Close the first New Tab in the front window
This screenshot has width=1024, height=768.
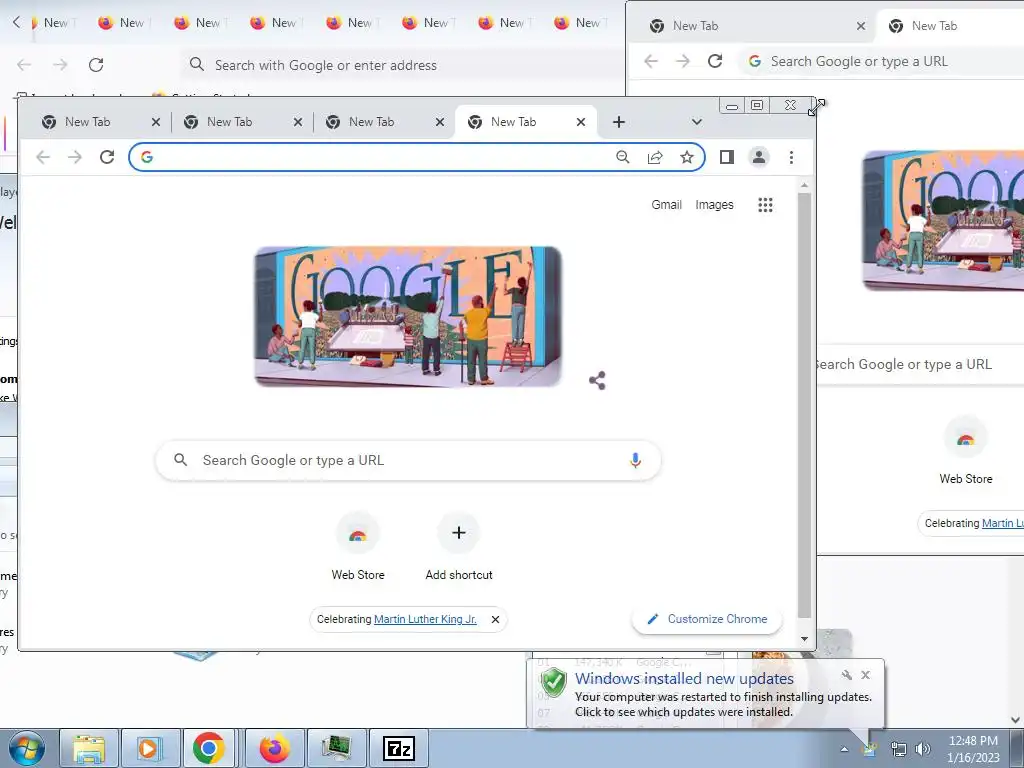click(x=155, y=121)
